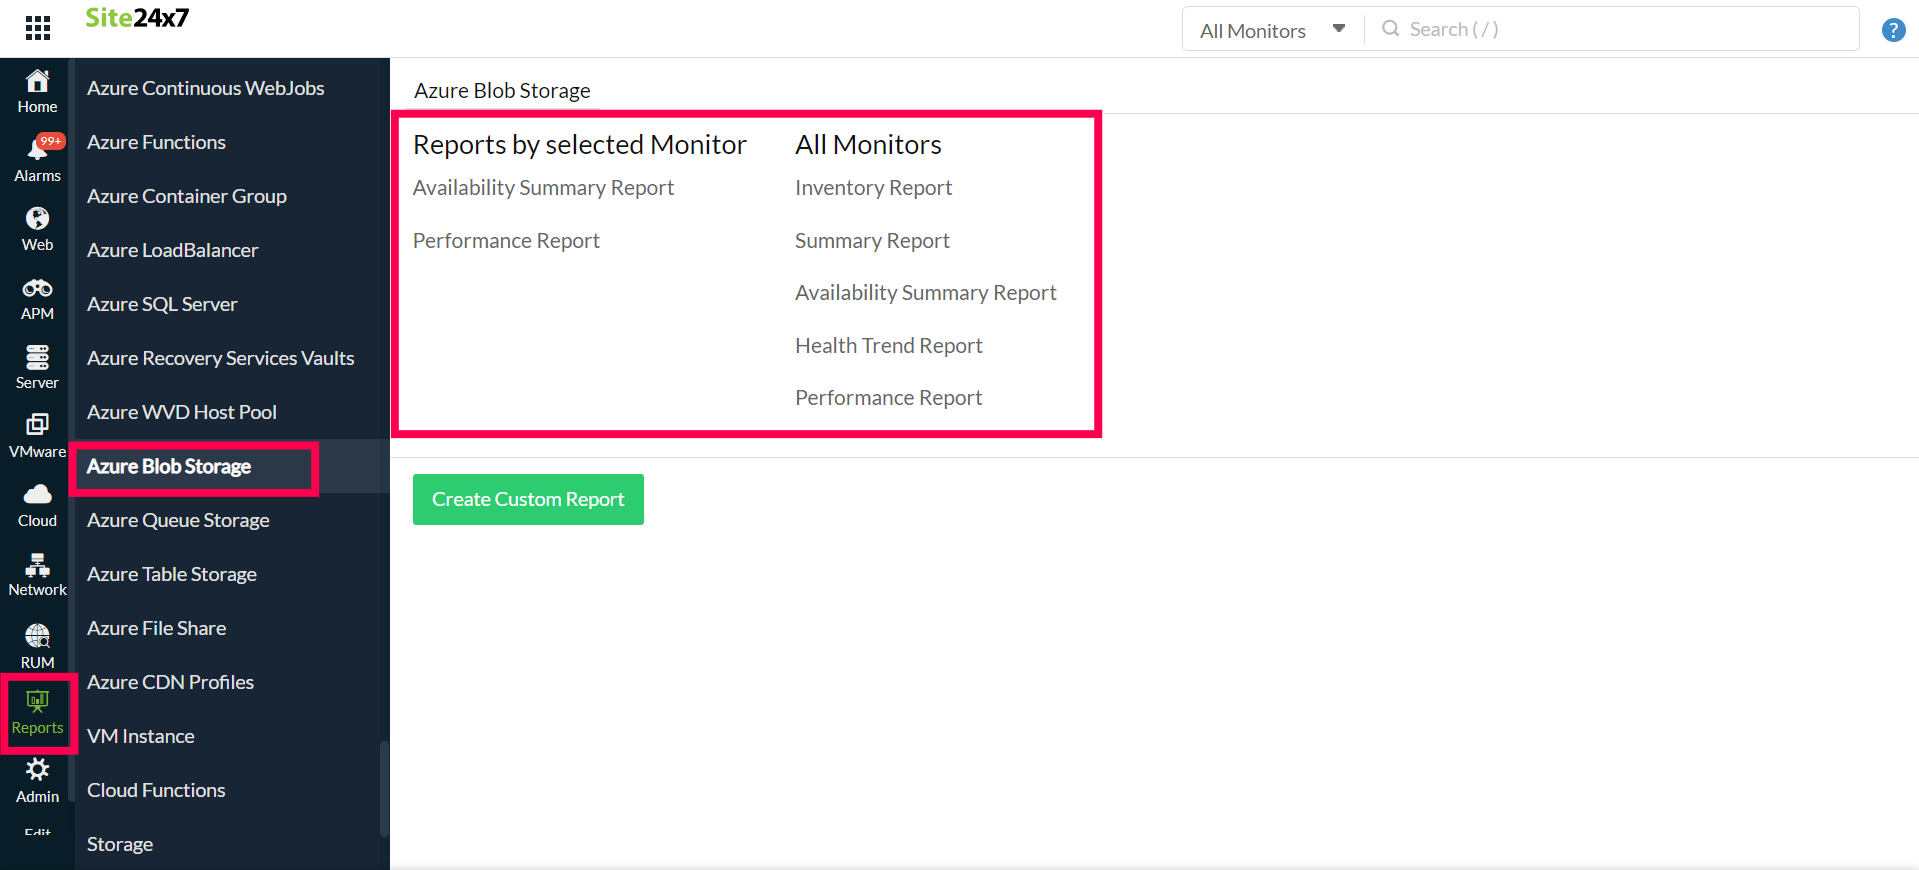Select Azure Queue Storage in report menu
This screenshot has height=870, width=1919.
coord(177,520)
